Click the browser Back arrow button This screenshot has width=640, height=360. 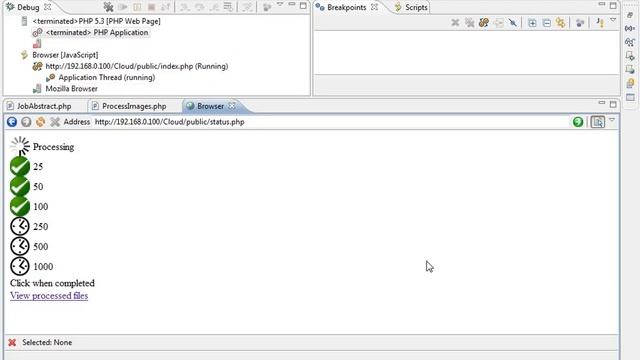[12, 122]
